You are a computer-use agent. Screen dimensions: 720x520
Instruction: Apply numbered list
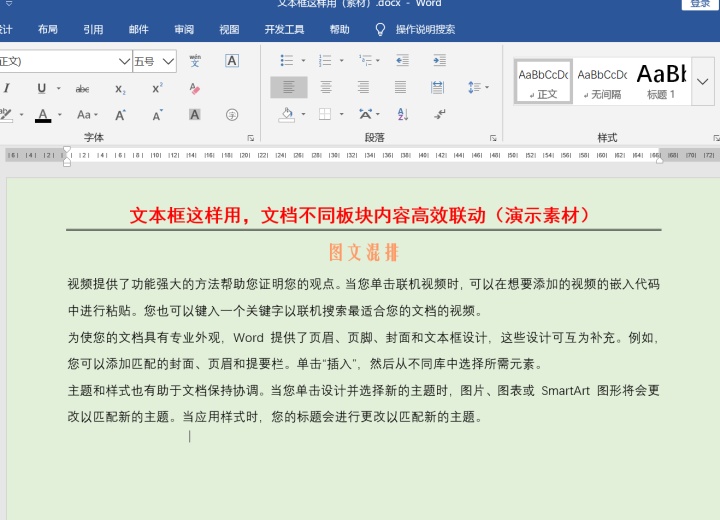pos(325,60)
